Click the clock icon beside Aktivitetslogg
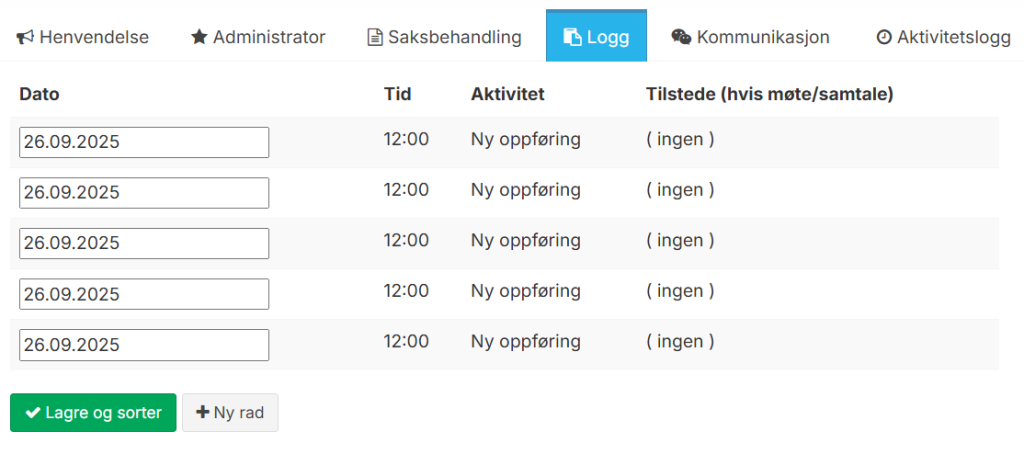The height and width of the screenshot is (454, 1024). (884, 38)
